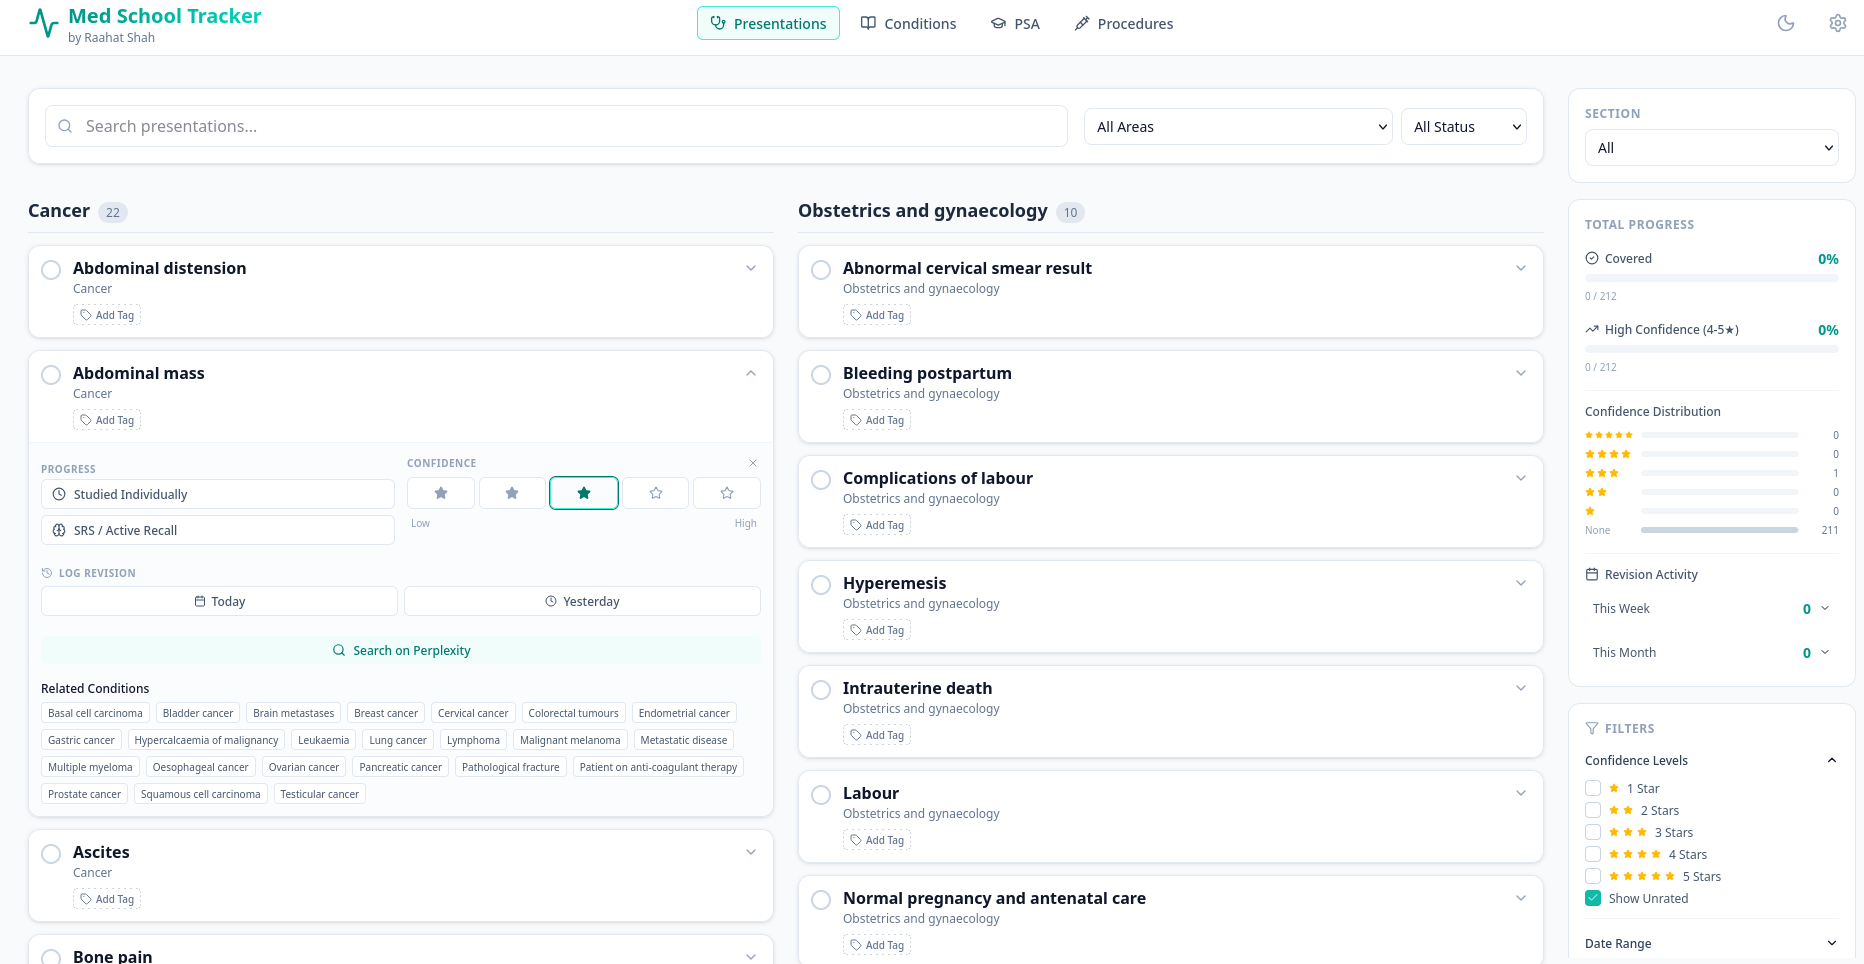Toggle dark mode moon icon

pyautogui.click(x=1785, y=23)
